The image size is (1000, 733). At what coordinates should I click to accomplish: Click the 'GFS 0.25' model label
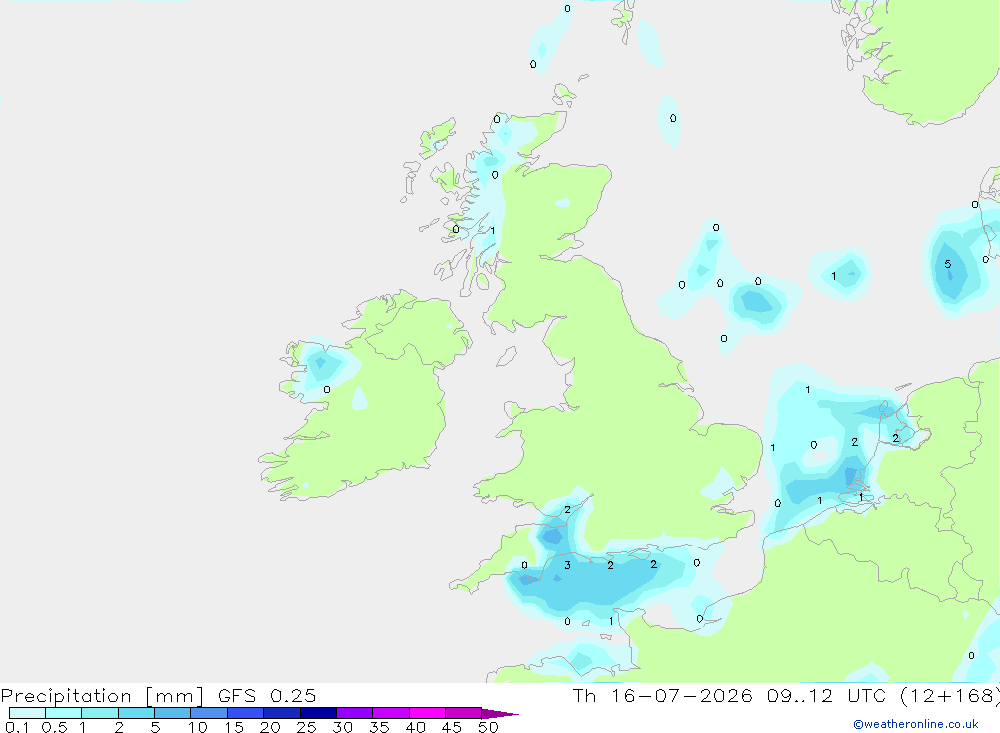tap(267, 696)
